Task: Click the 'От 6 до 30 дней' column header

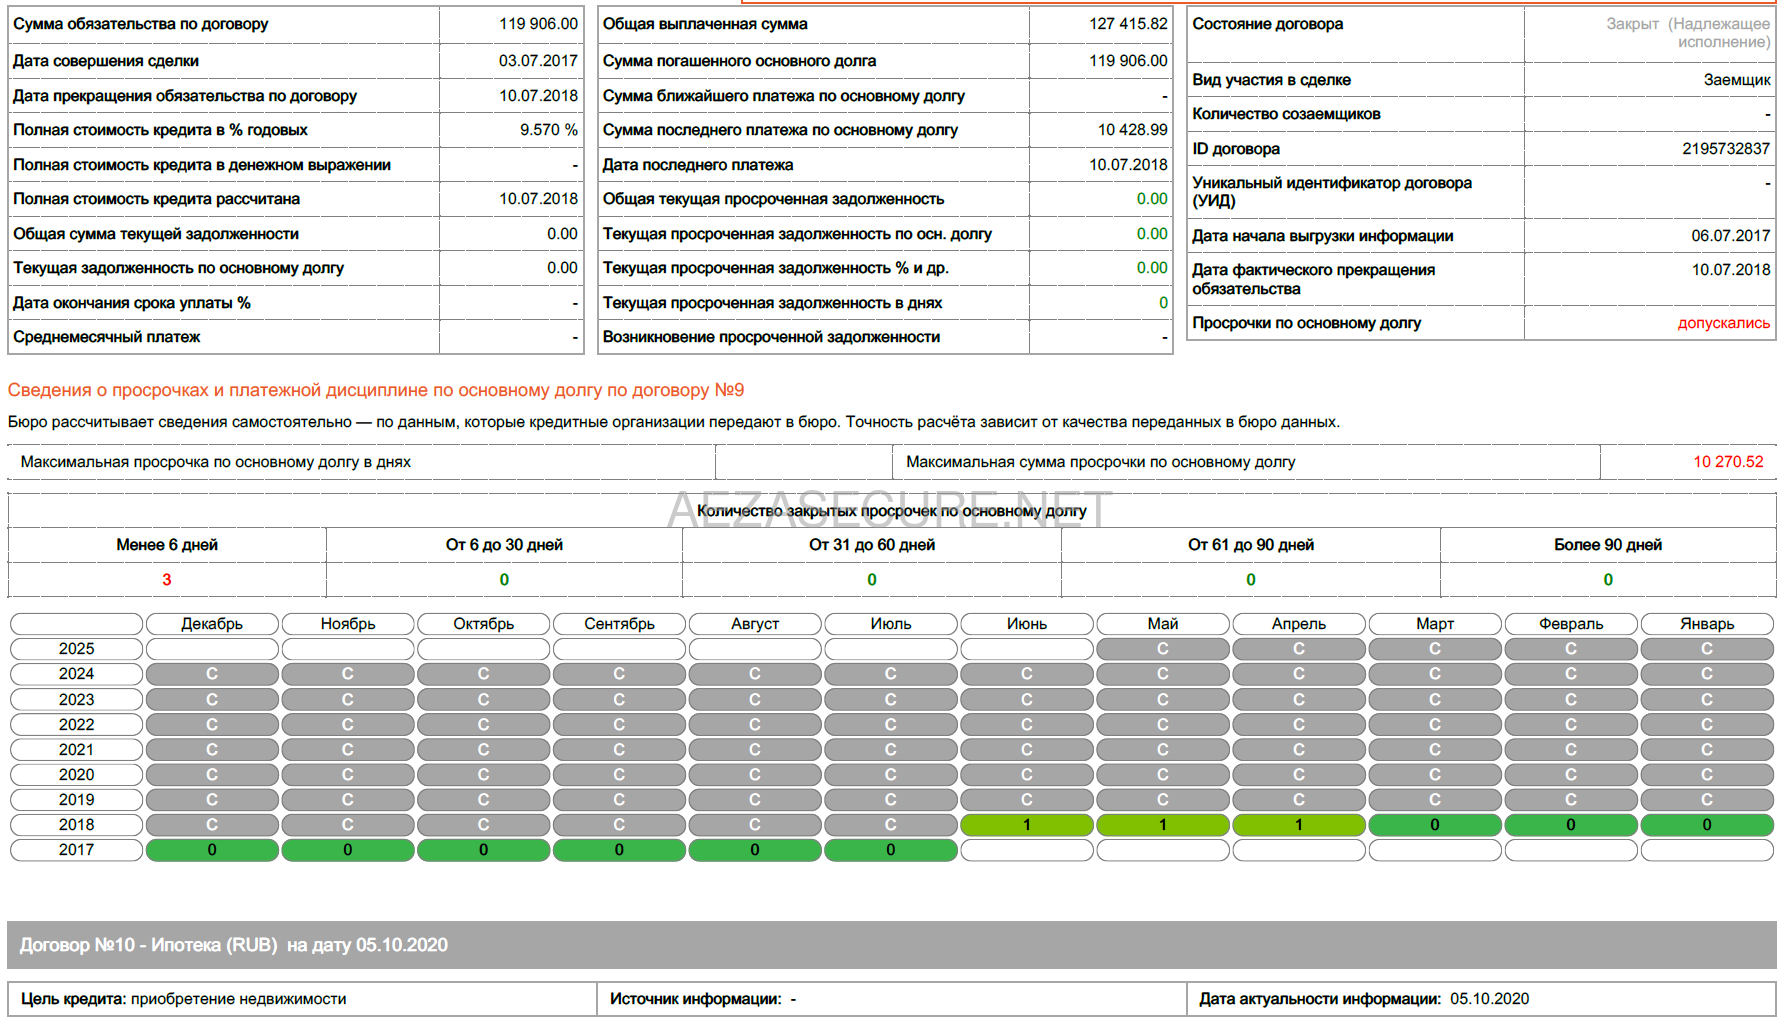Action: pos(504,545)
